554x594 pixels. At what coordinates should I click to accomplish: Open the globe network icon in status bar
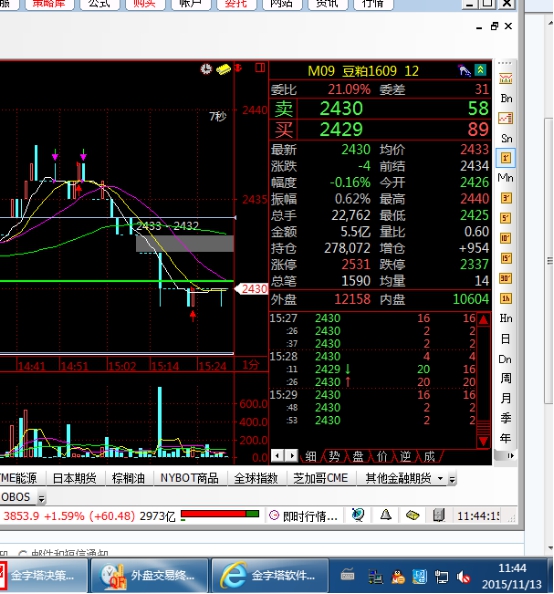coord(358,515)
